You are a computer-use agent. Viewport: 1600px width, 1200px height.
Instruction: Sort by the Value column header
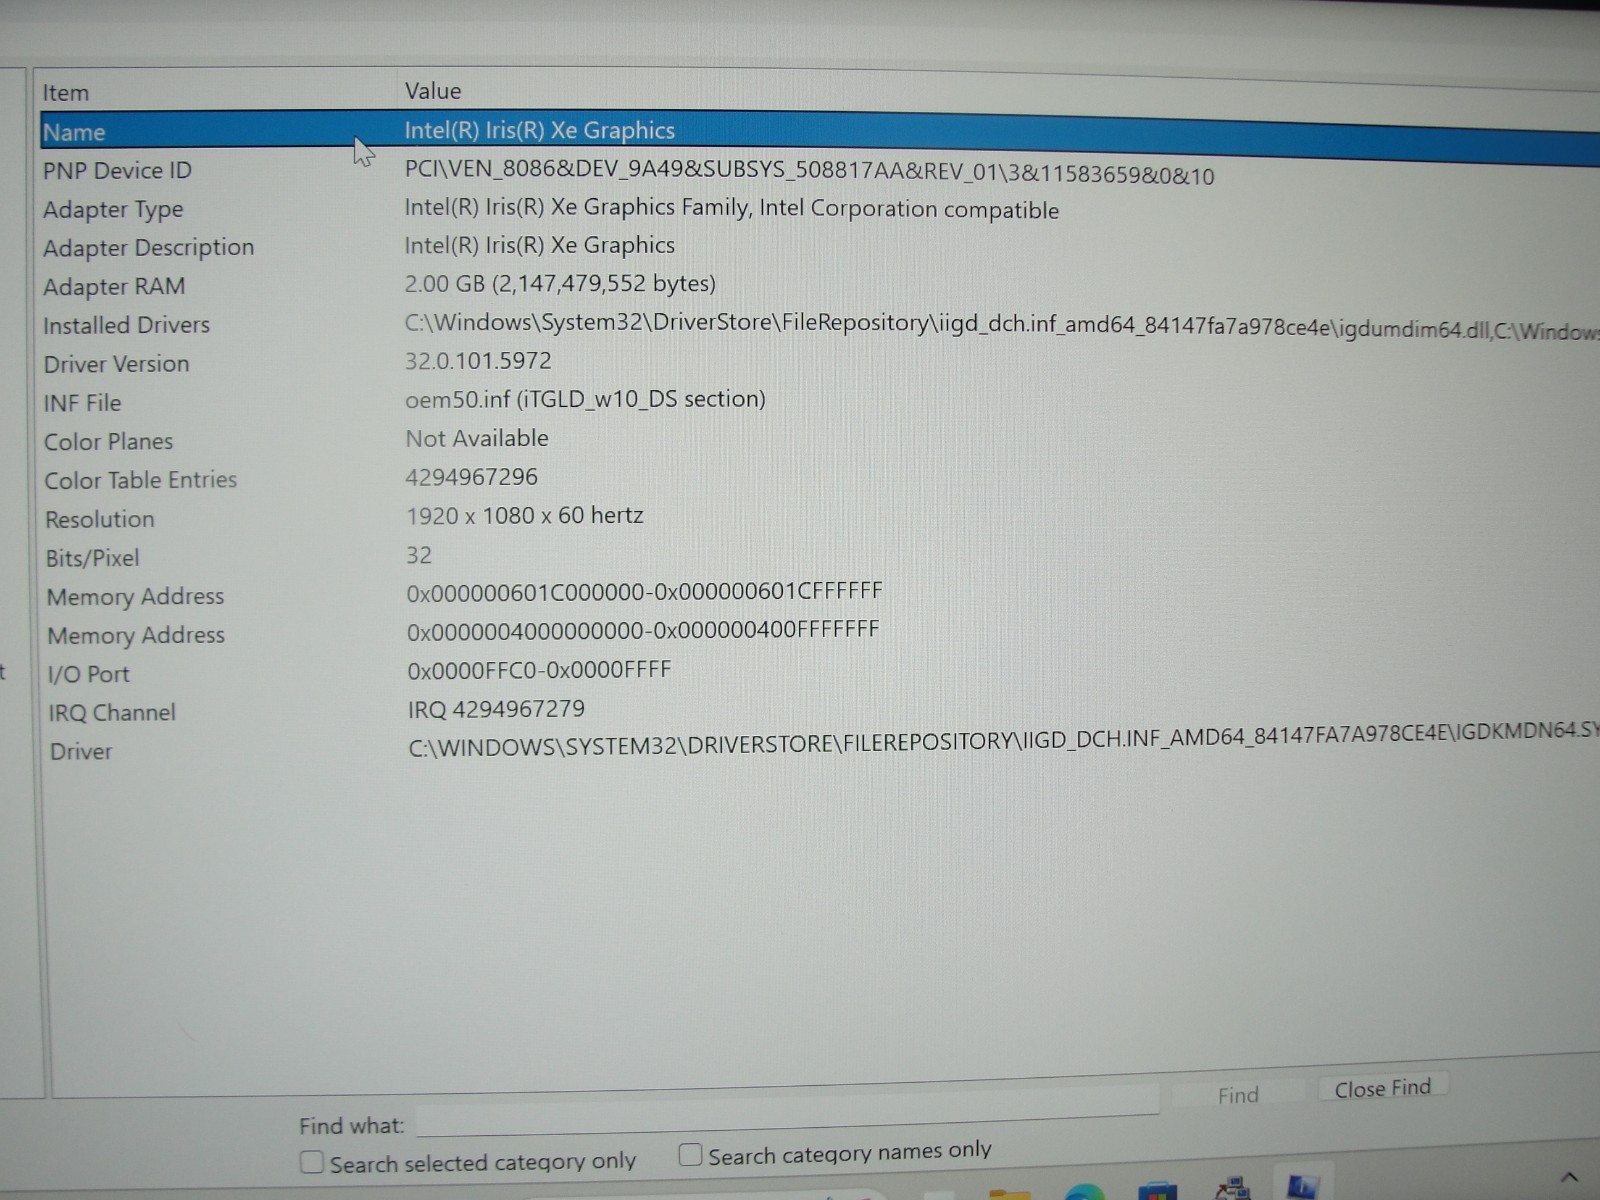[x=433, y=91]
